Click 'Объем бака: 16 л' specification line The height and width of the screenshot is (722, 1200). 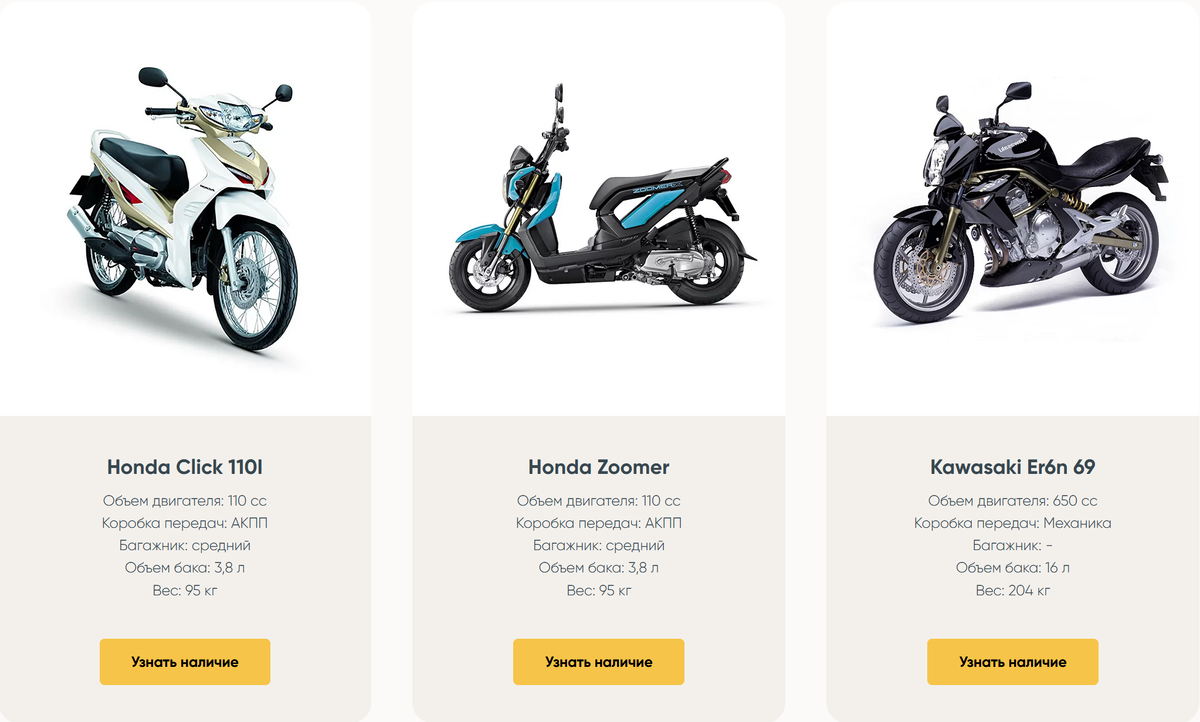click(x=1013, y=568)
